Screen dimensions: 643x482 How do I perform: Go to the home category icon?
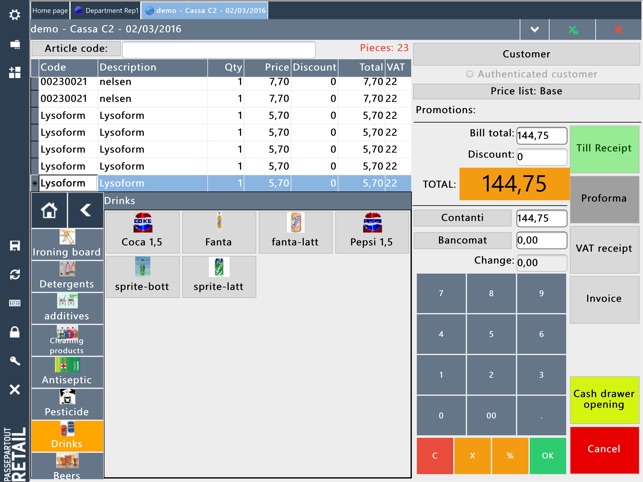pos(49,210)
